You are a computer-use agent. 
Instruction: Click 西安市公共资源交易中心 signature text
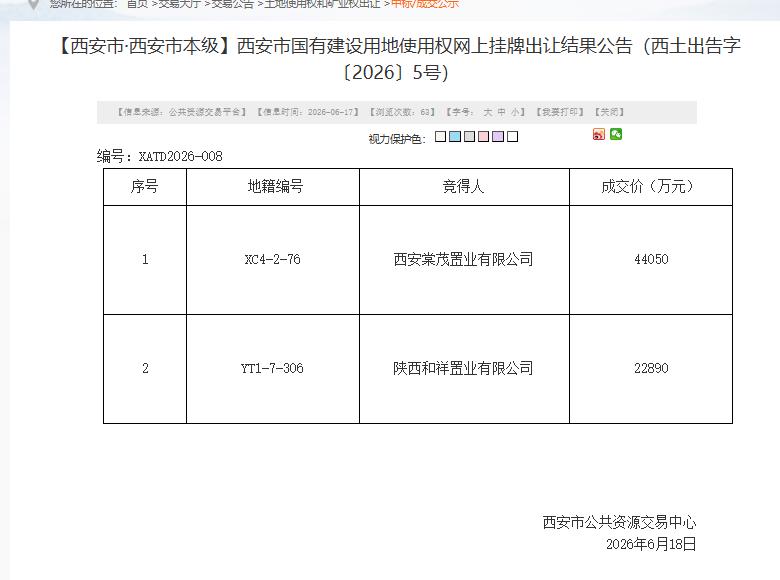pos(619,522)
